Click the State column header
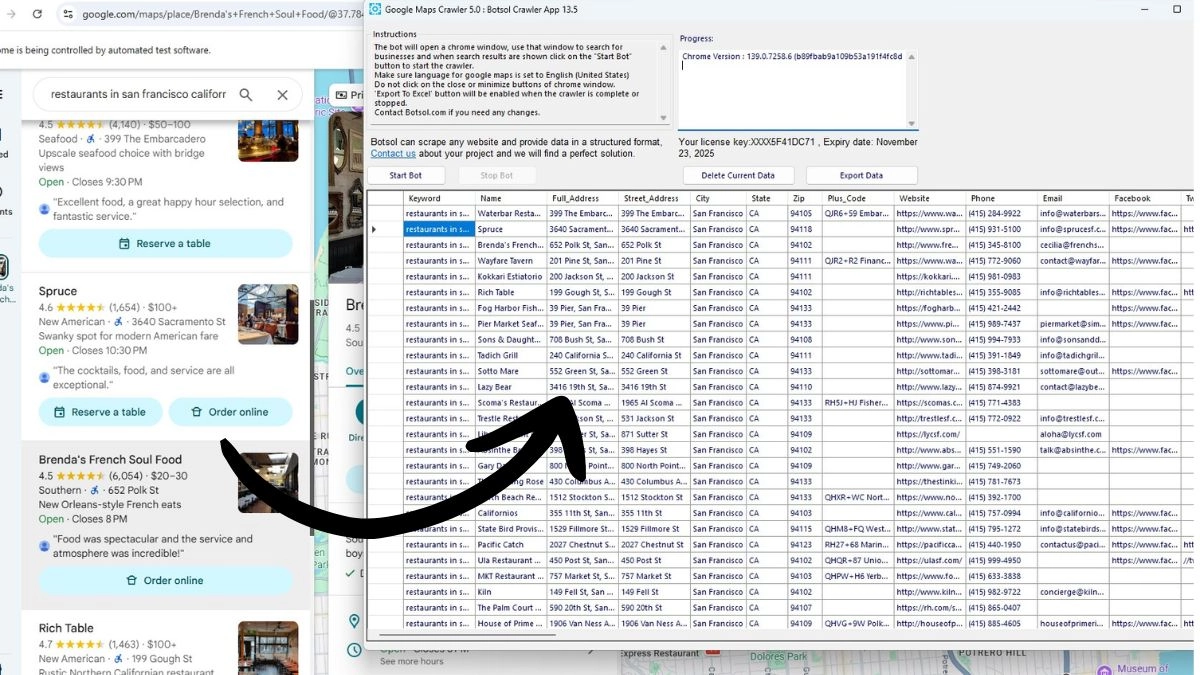This screenshot has height=675, width=1200. 768,198
